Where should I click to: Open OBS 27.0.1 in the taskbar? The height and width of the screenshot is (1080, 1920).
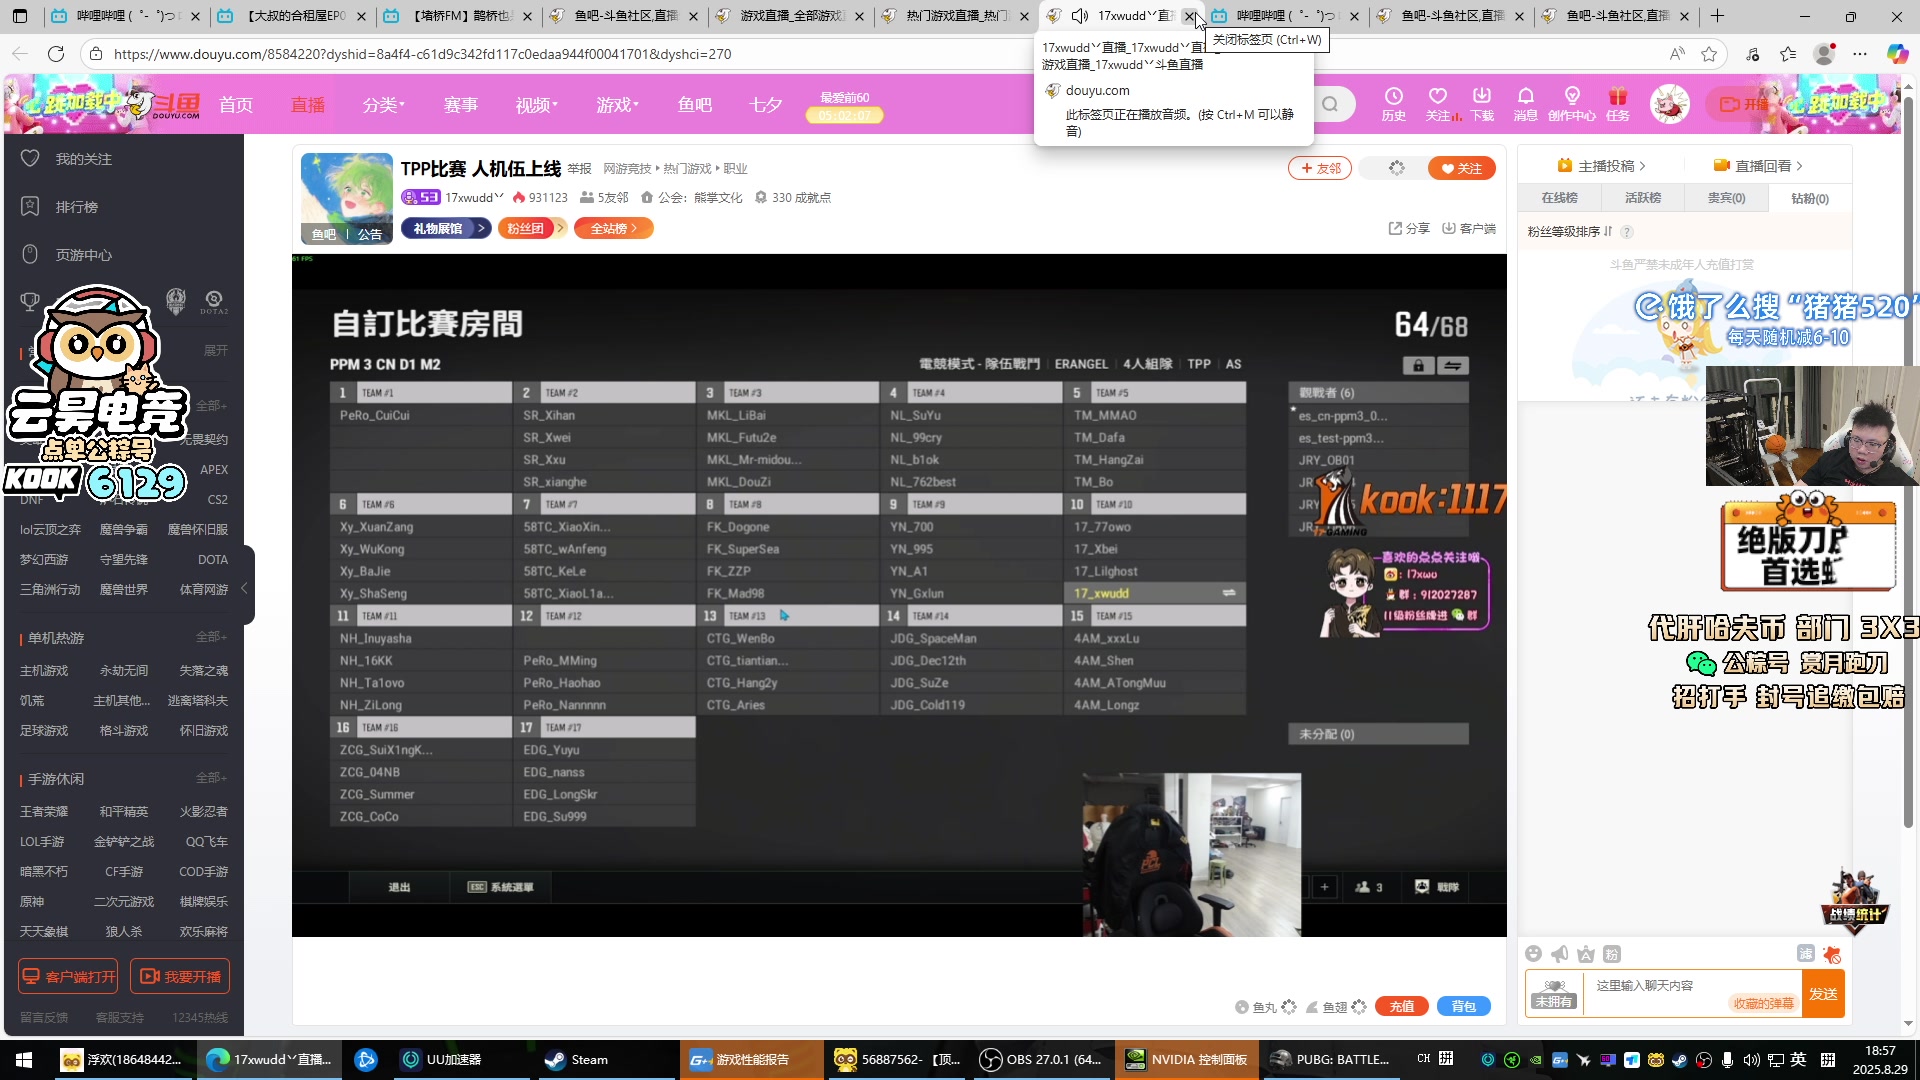[x=1040, y=1060]
